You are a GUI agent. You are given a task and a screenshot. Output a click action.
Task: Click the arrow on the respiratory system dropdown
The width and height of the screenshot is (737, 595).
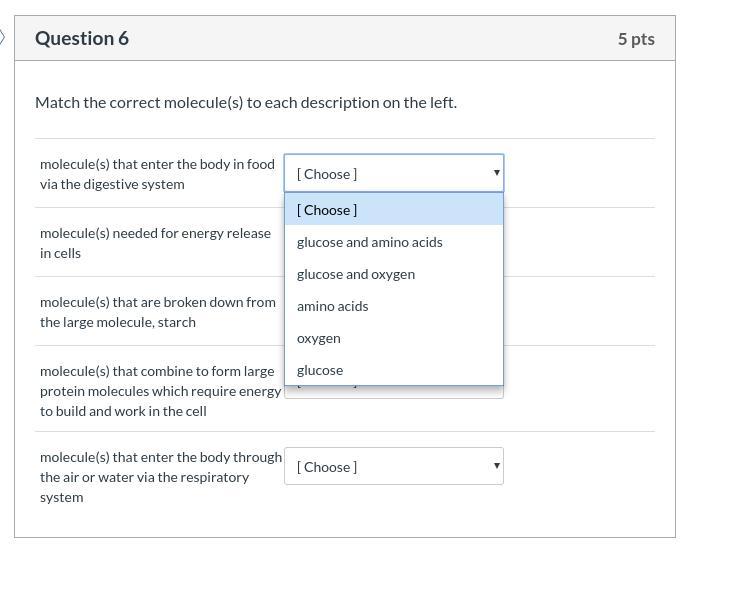tap(496, 466)
